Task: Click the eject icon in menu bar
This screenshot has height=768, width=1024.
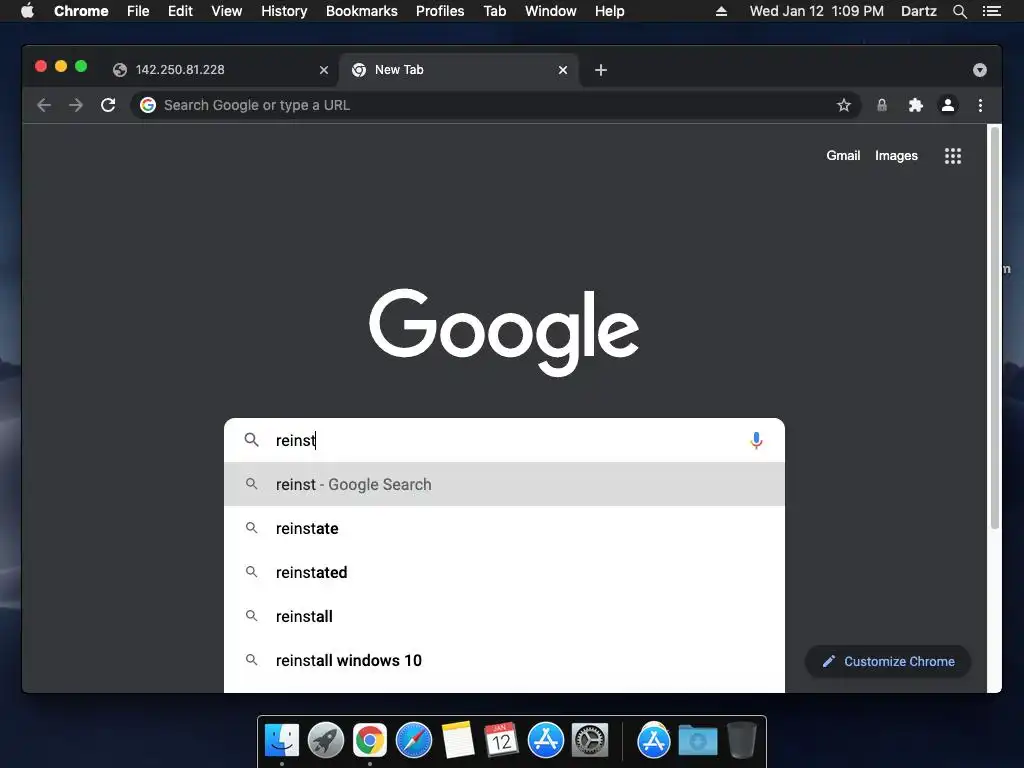Action: pos(721,11)
